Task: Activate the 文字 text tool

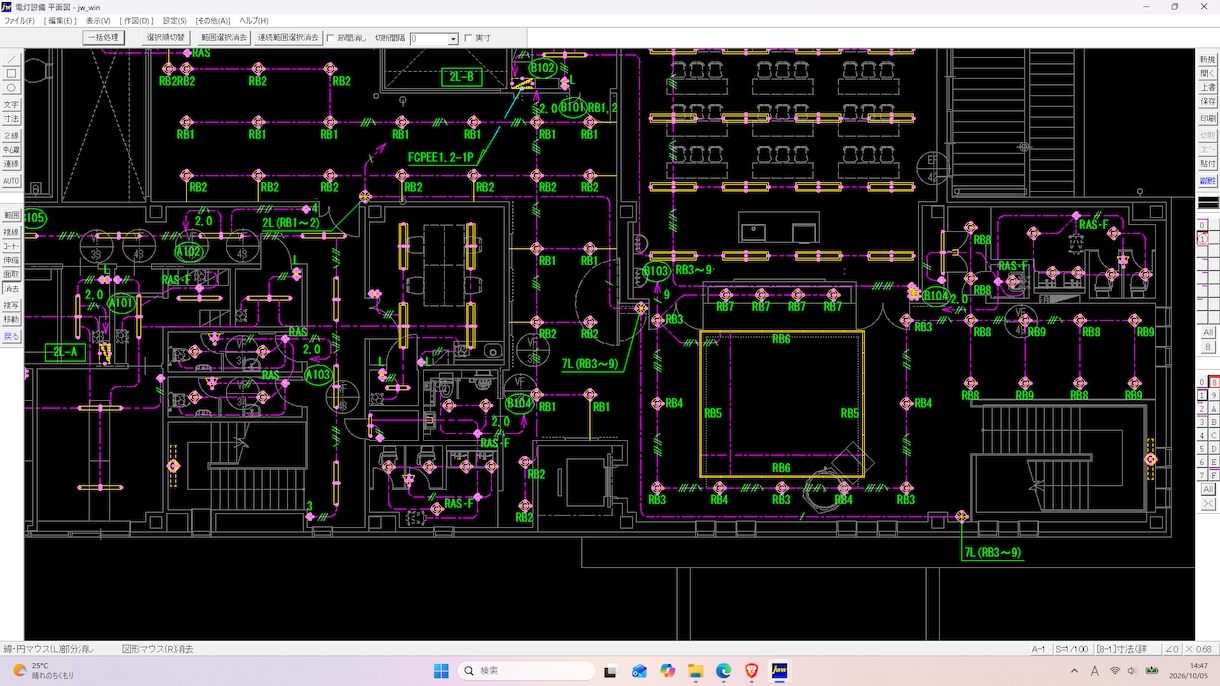Action: click(12, 104)
